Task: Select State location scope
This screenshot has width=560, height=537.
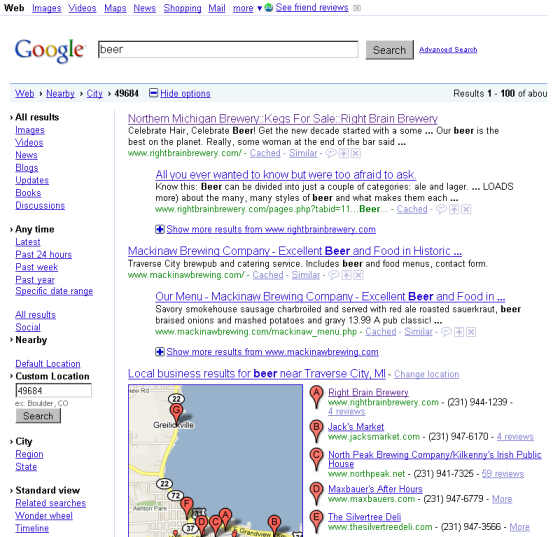Action: point(26,467)
